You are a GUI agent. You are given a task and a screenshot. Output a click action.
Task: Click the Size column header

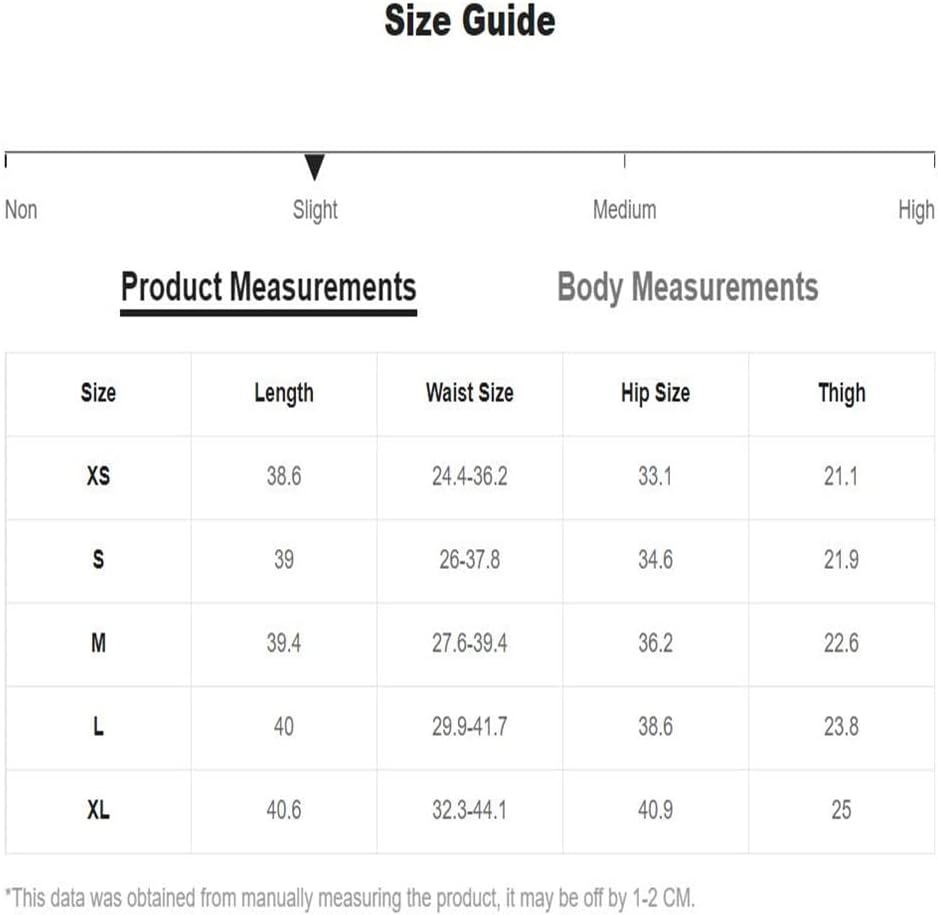click(x=98, y=393)
